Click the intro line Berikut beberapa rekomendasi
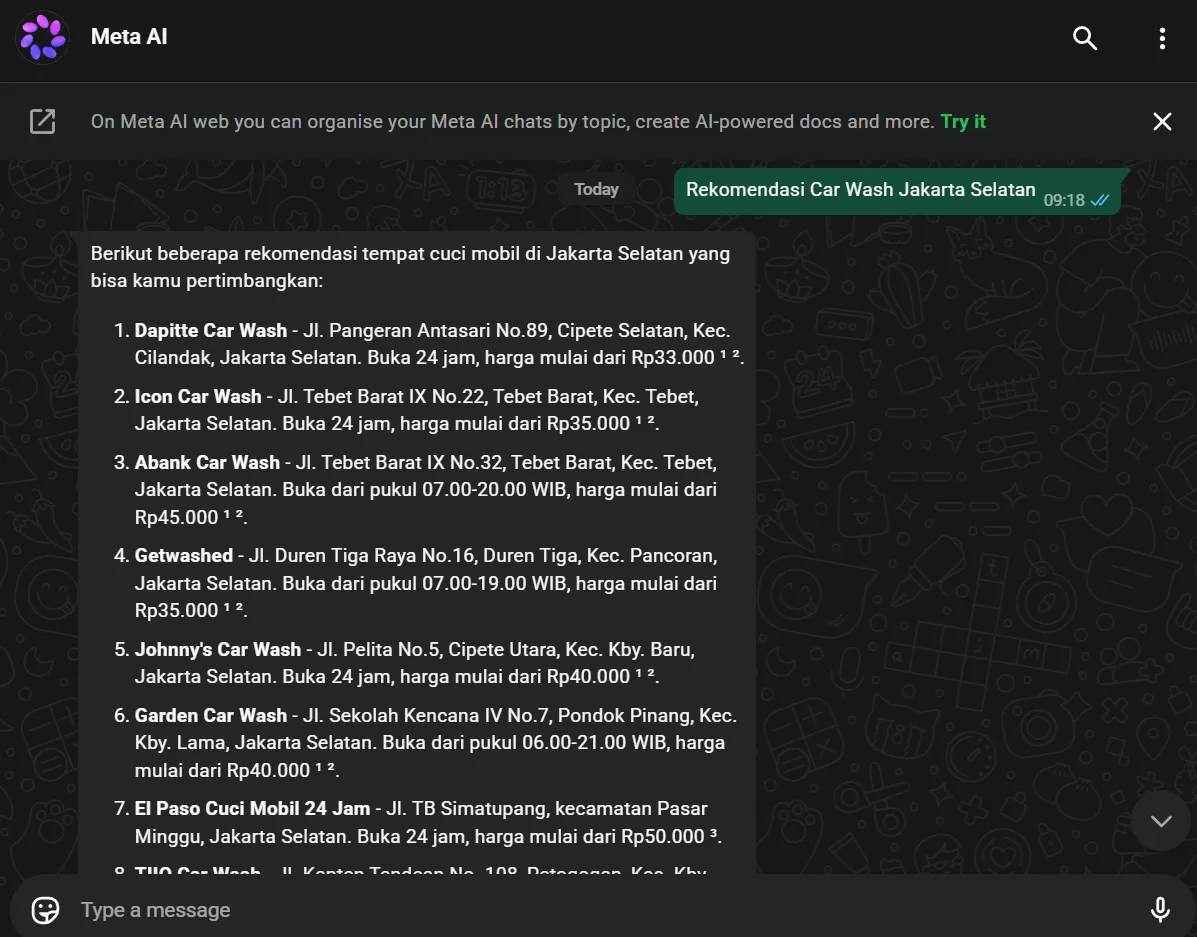The image size is (1197, 937). click(x=410, y=267)
